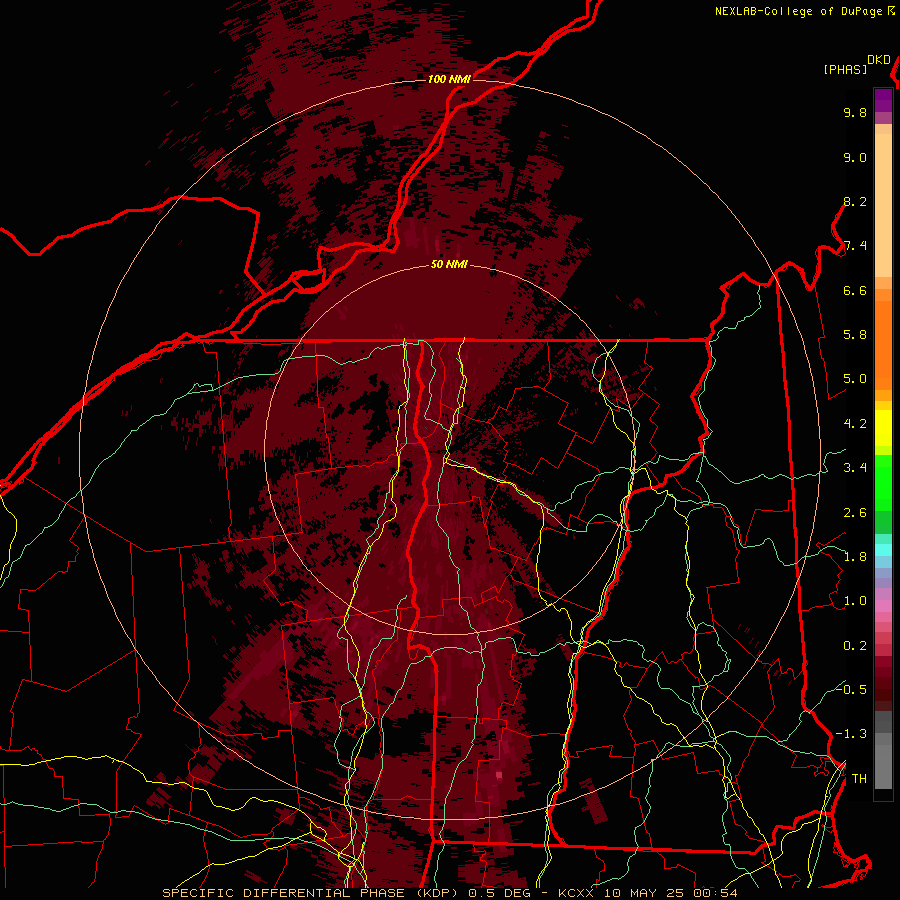Click the [PHAS] legend heading

tap(845, 69)
